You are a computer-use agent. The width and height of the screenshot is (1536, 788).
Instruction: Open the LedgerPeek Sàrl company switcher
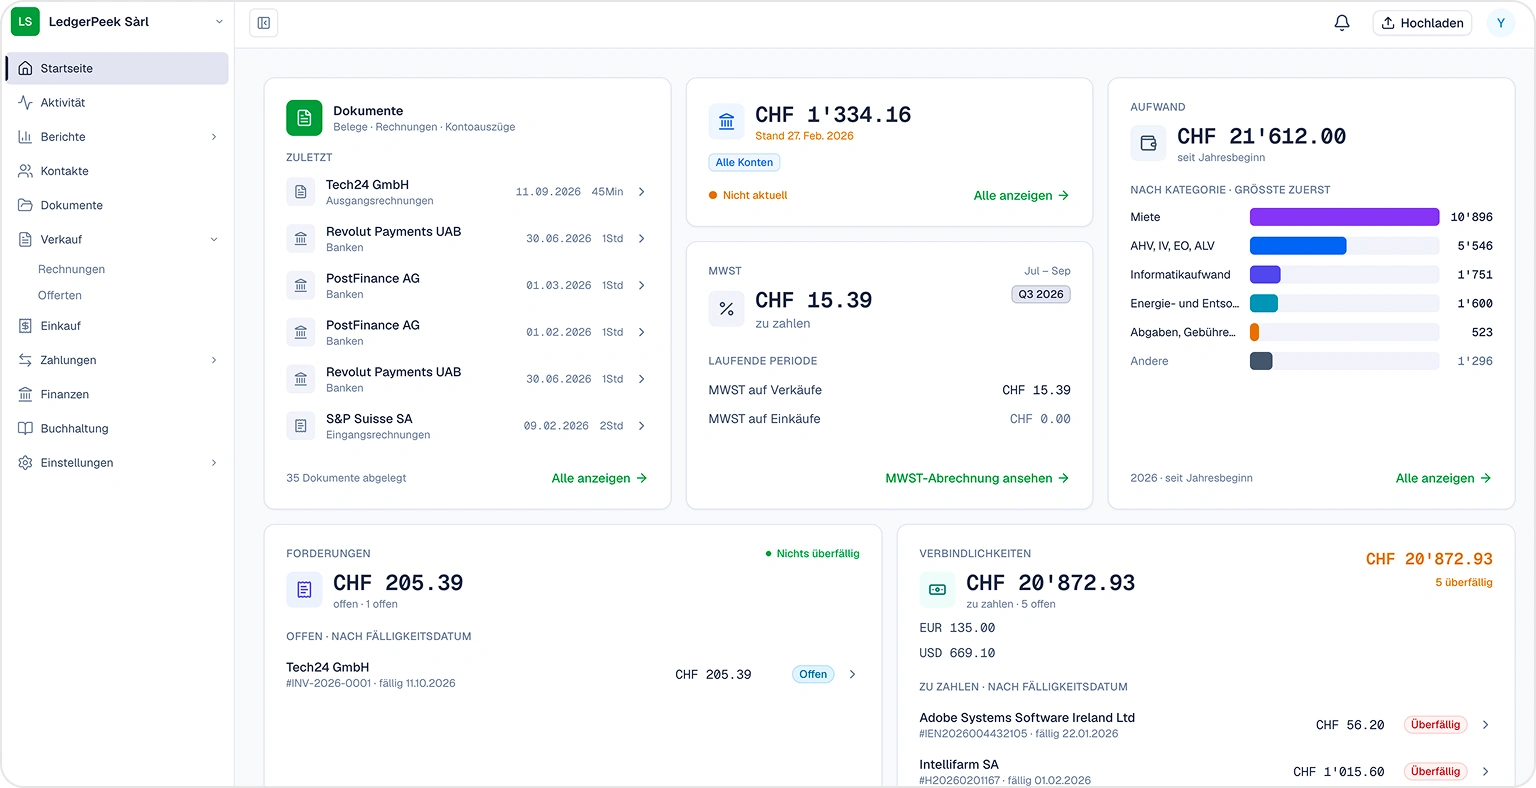tap(118, 22)
